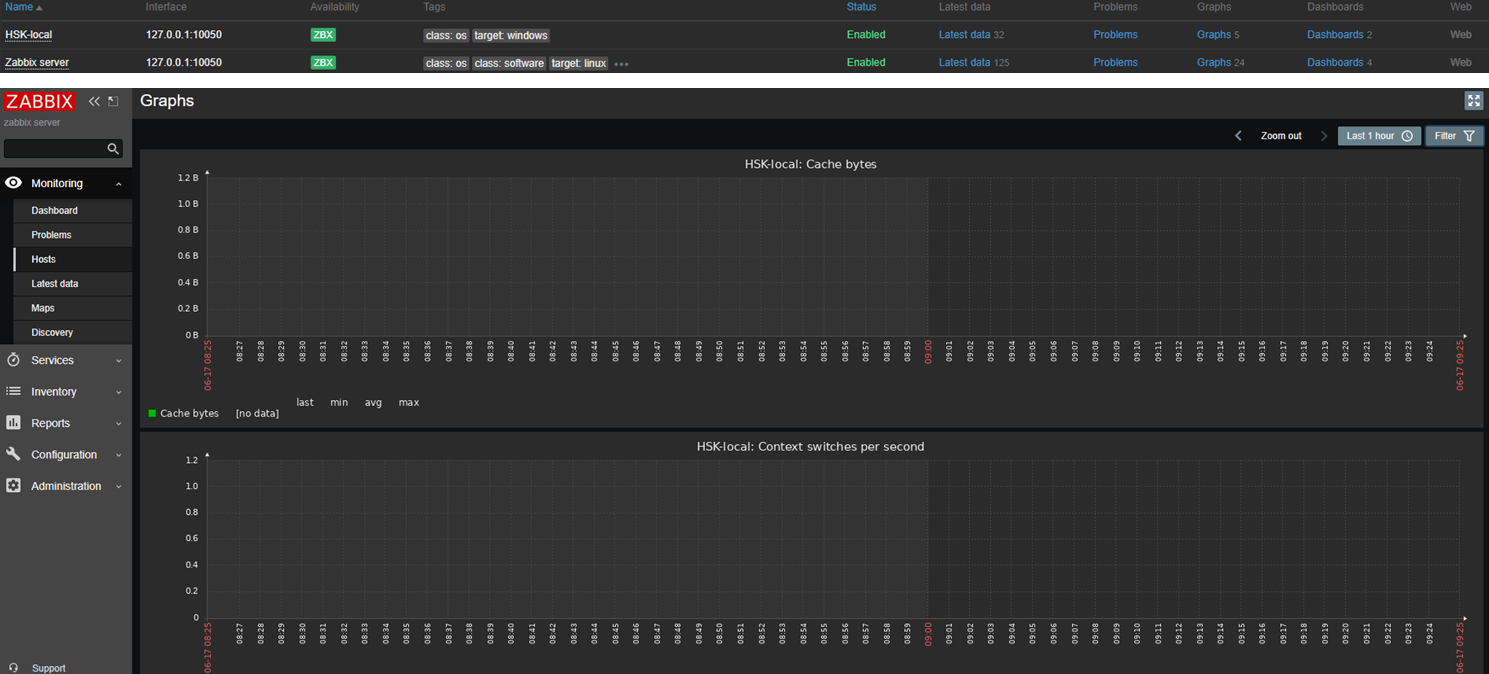The image size is (1489, 674).
Task: Open Graphs for HSK-local
Action: (1214, 35)
